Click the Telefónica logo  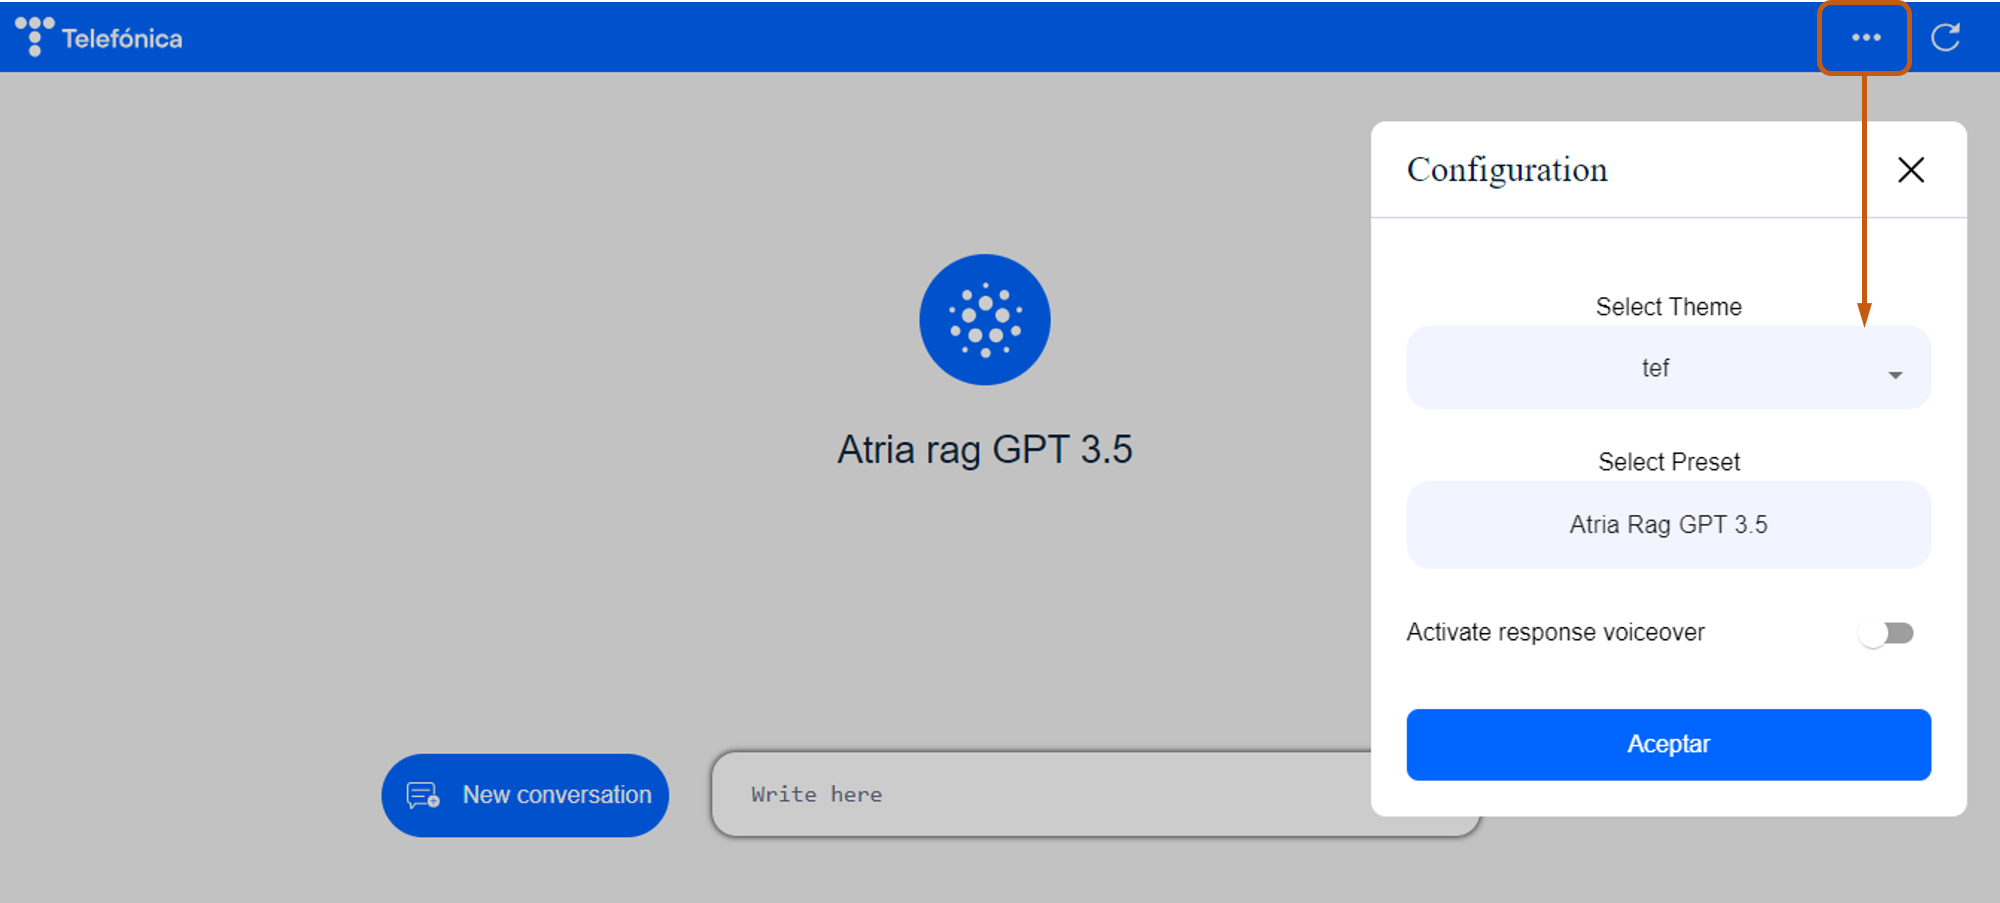(x=98, y=37)
